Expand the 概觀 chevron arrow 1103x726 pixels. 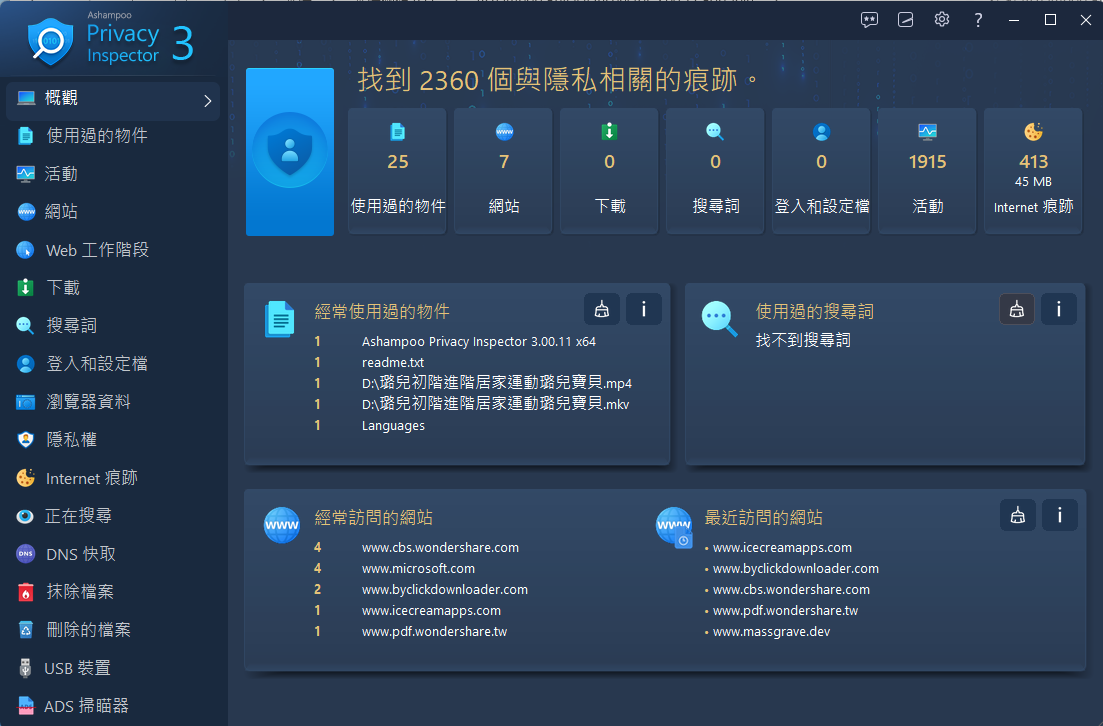point(208,101)
